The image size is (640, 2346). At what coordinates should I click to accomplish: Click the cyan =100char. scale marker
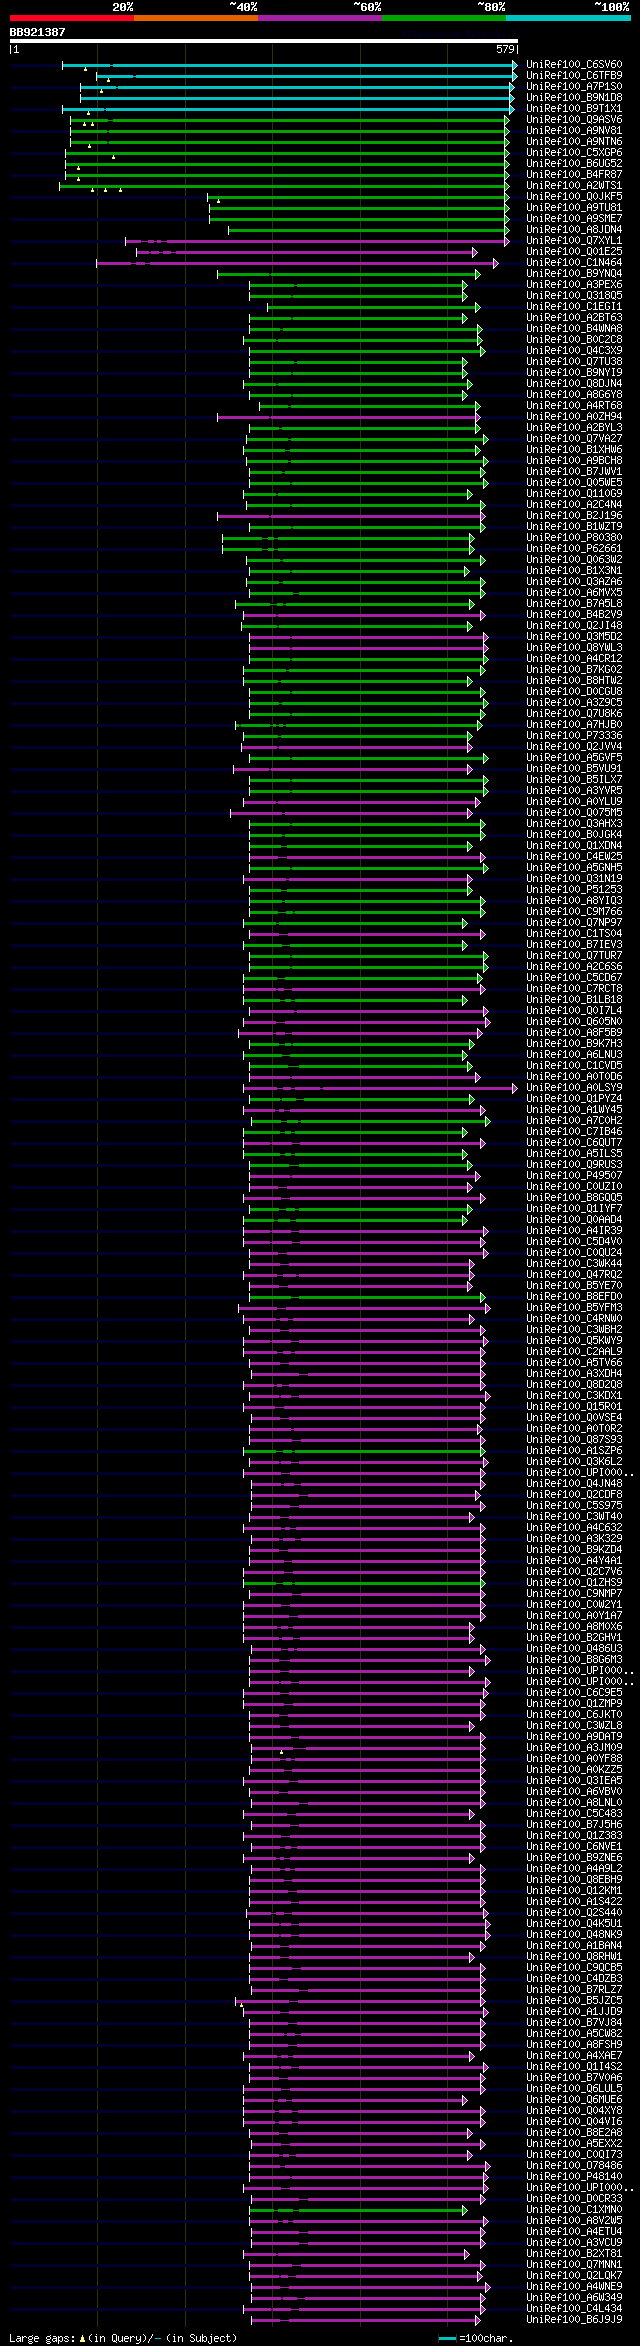[x=448, y=2338]
